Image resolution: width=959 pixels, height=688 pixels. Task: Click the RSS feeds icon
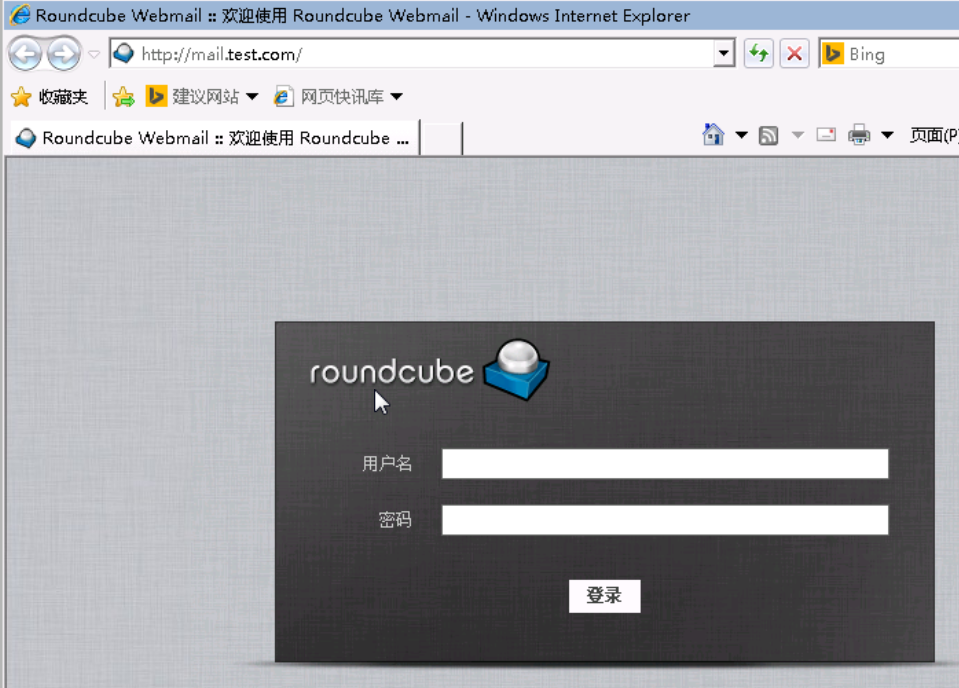[768, 135]
